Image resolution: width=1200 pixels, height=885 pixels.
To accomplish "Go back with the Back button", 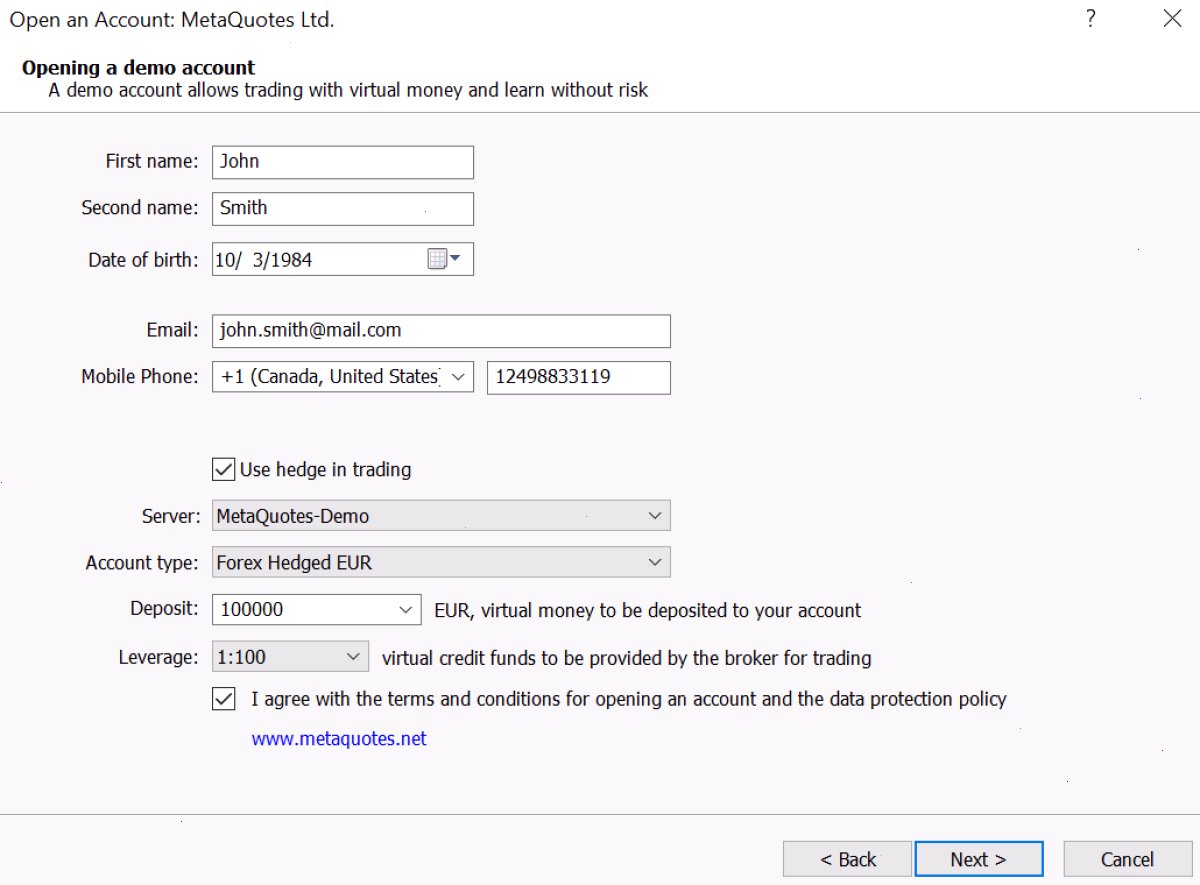I will [x=847, y=859].
